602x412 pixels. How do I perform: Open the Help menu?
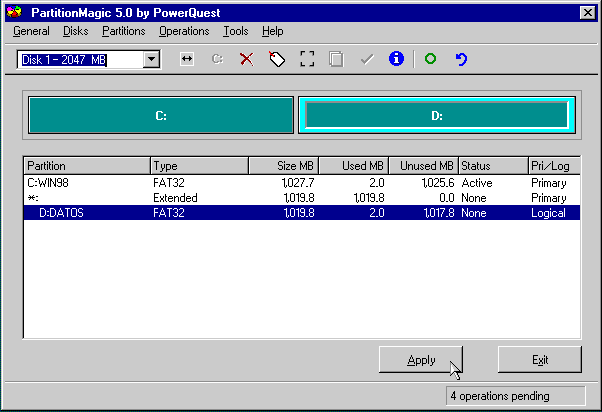tap(273, 31)
